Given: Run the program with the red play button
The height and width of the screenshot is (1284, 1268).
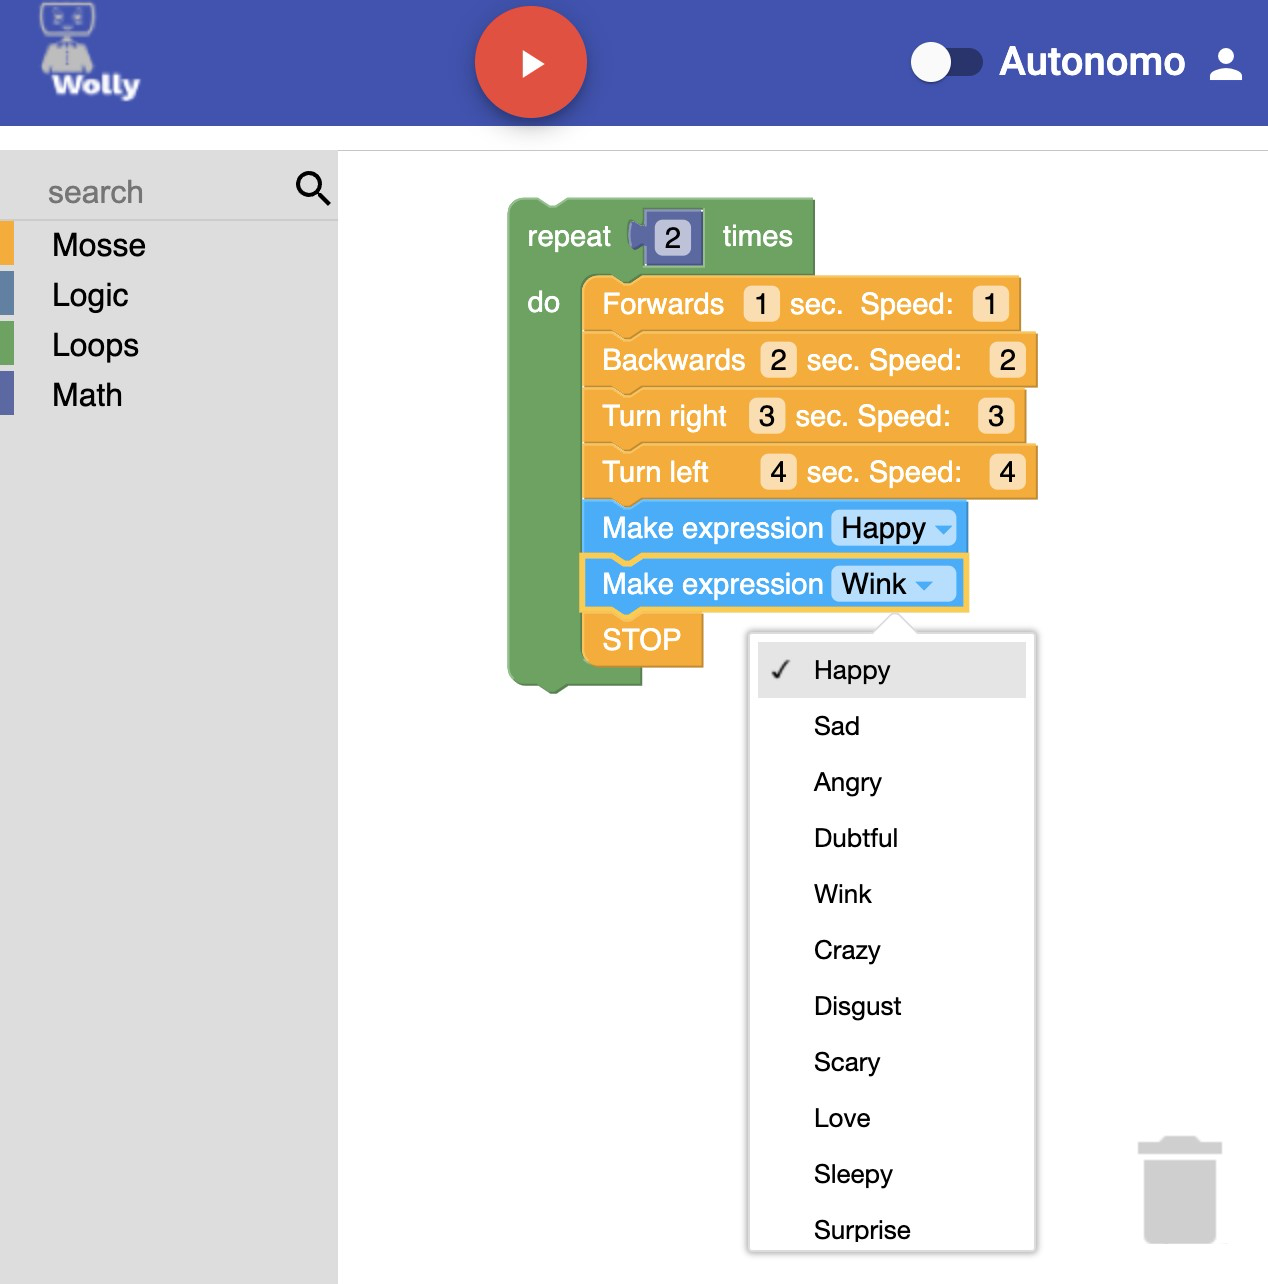Looking at the screenshot, I should (531, 63).
